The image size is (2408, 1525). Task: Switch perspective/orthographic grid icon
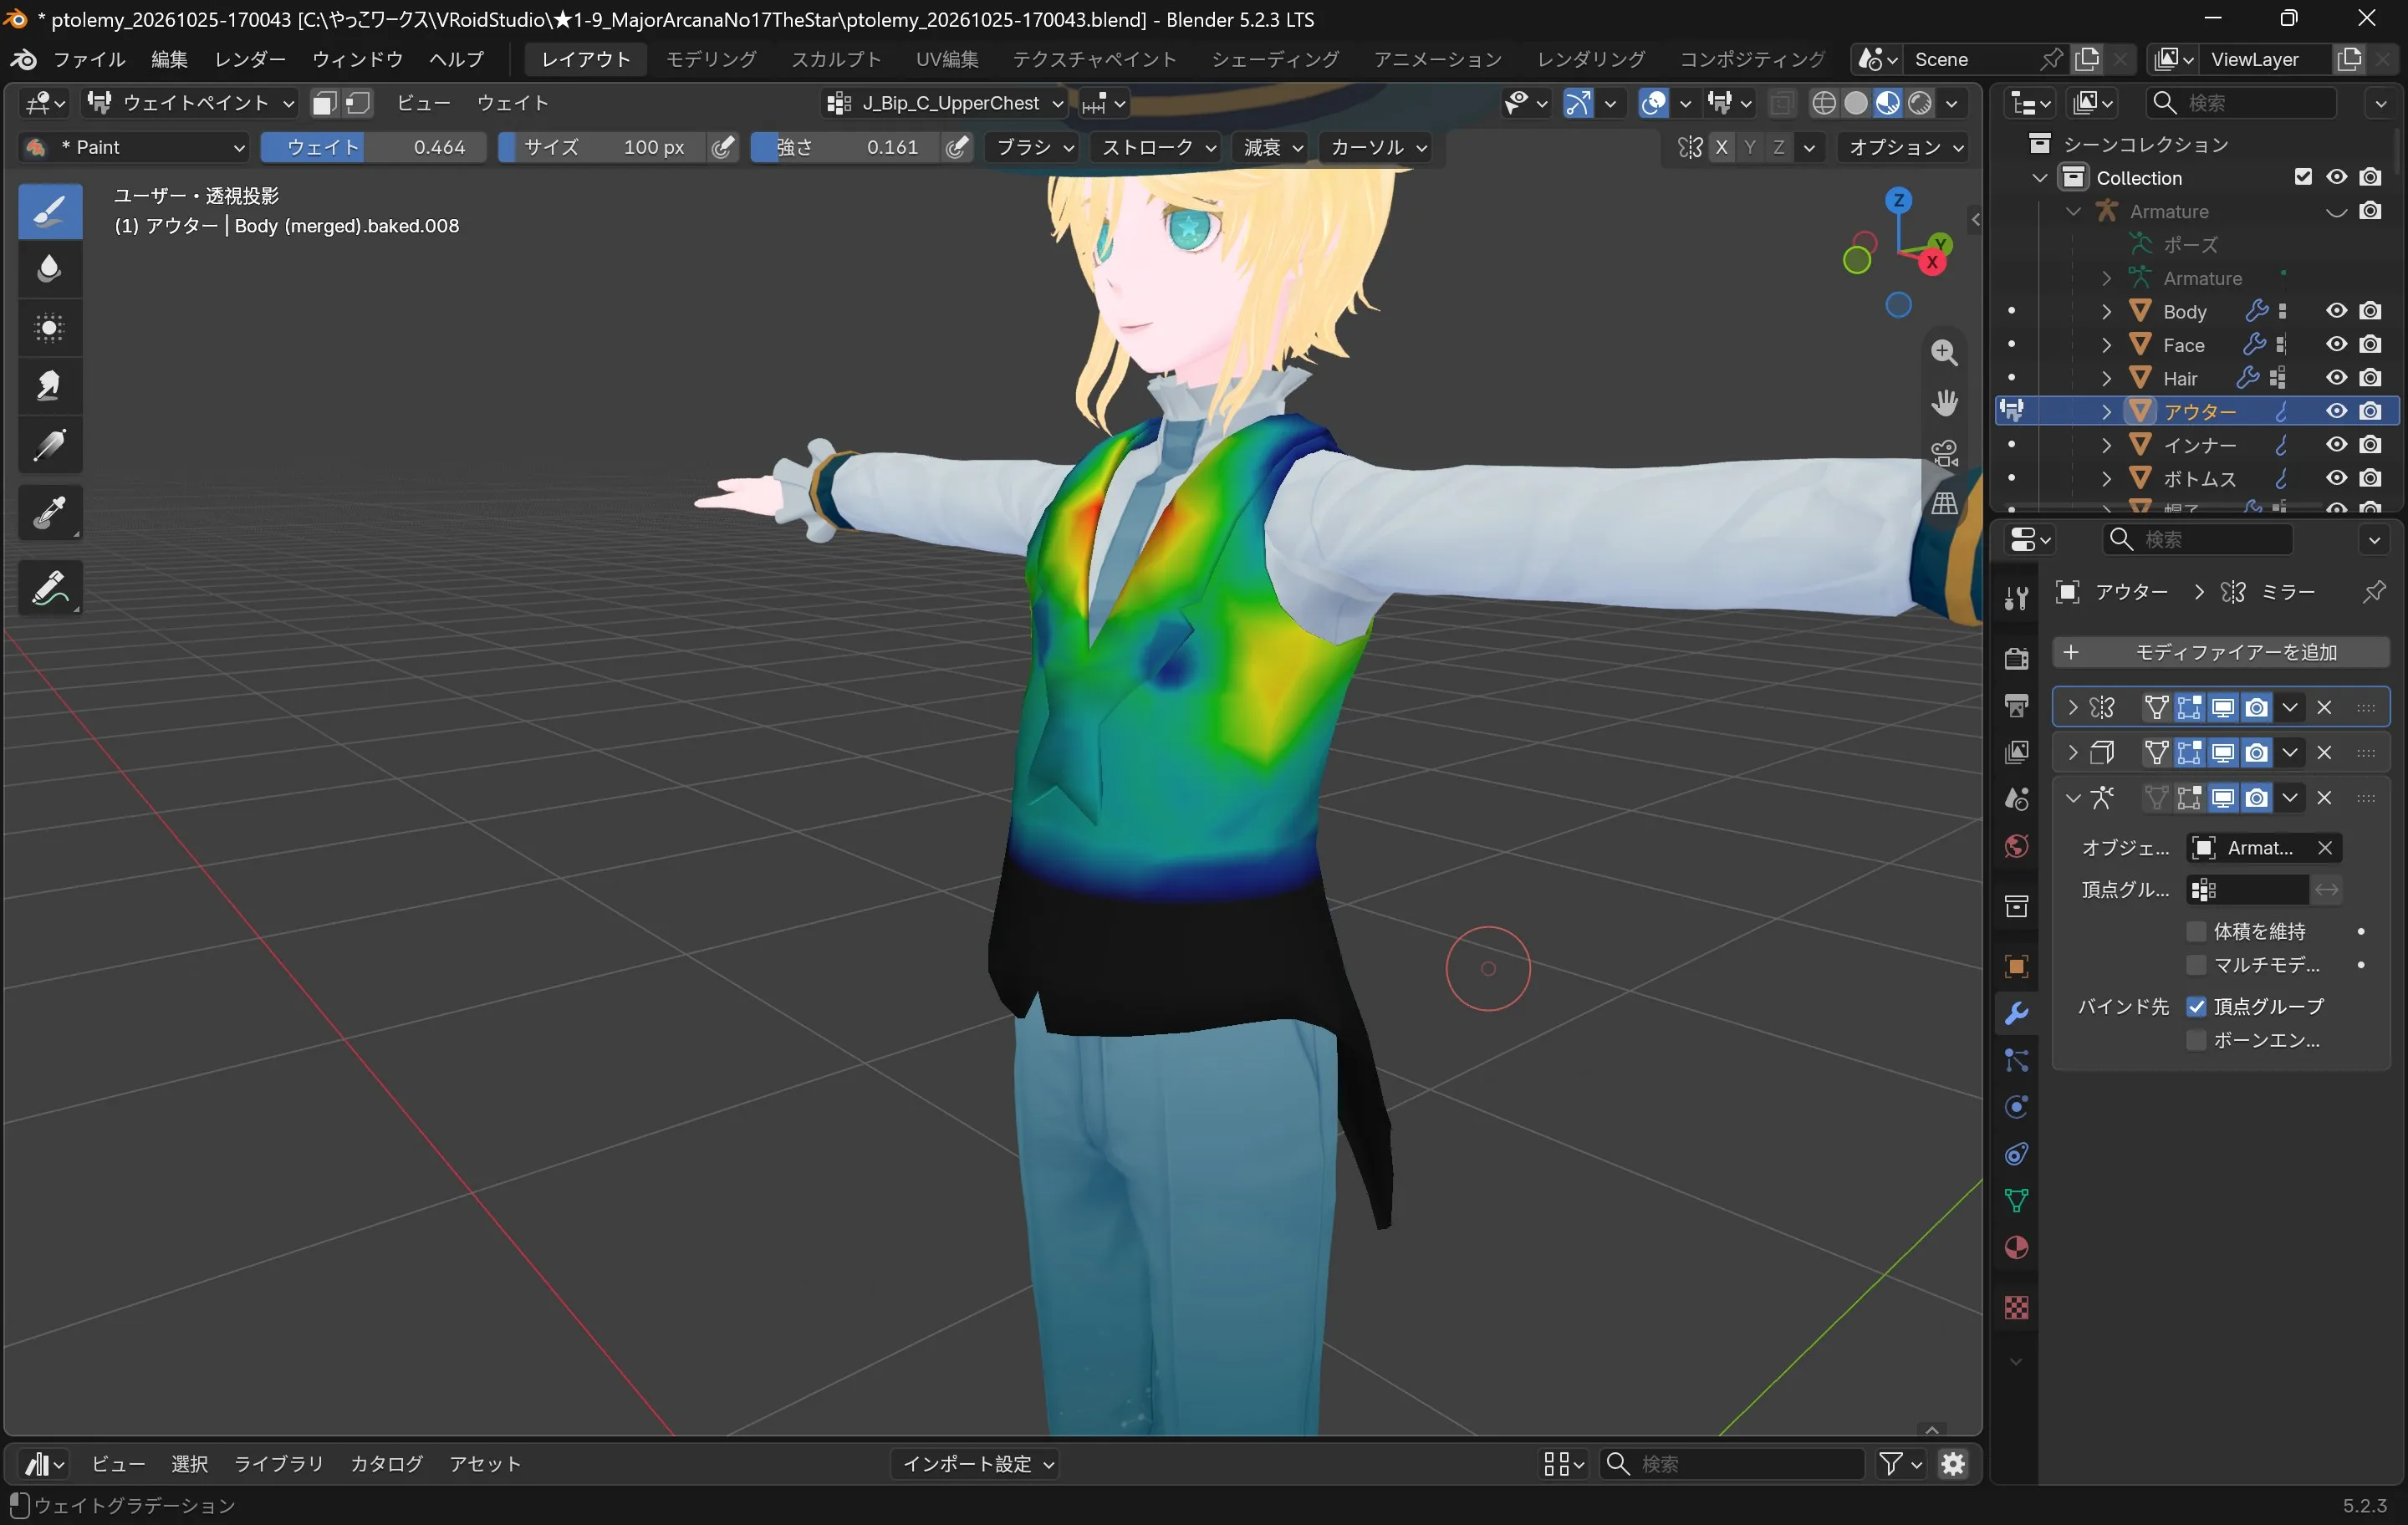(1944, 502)
